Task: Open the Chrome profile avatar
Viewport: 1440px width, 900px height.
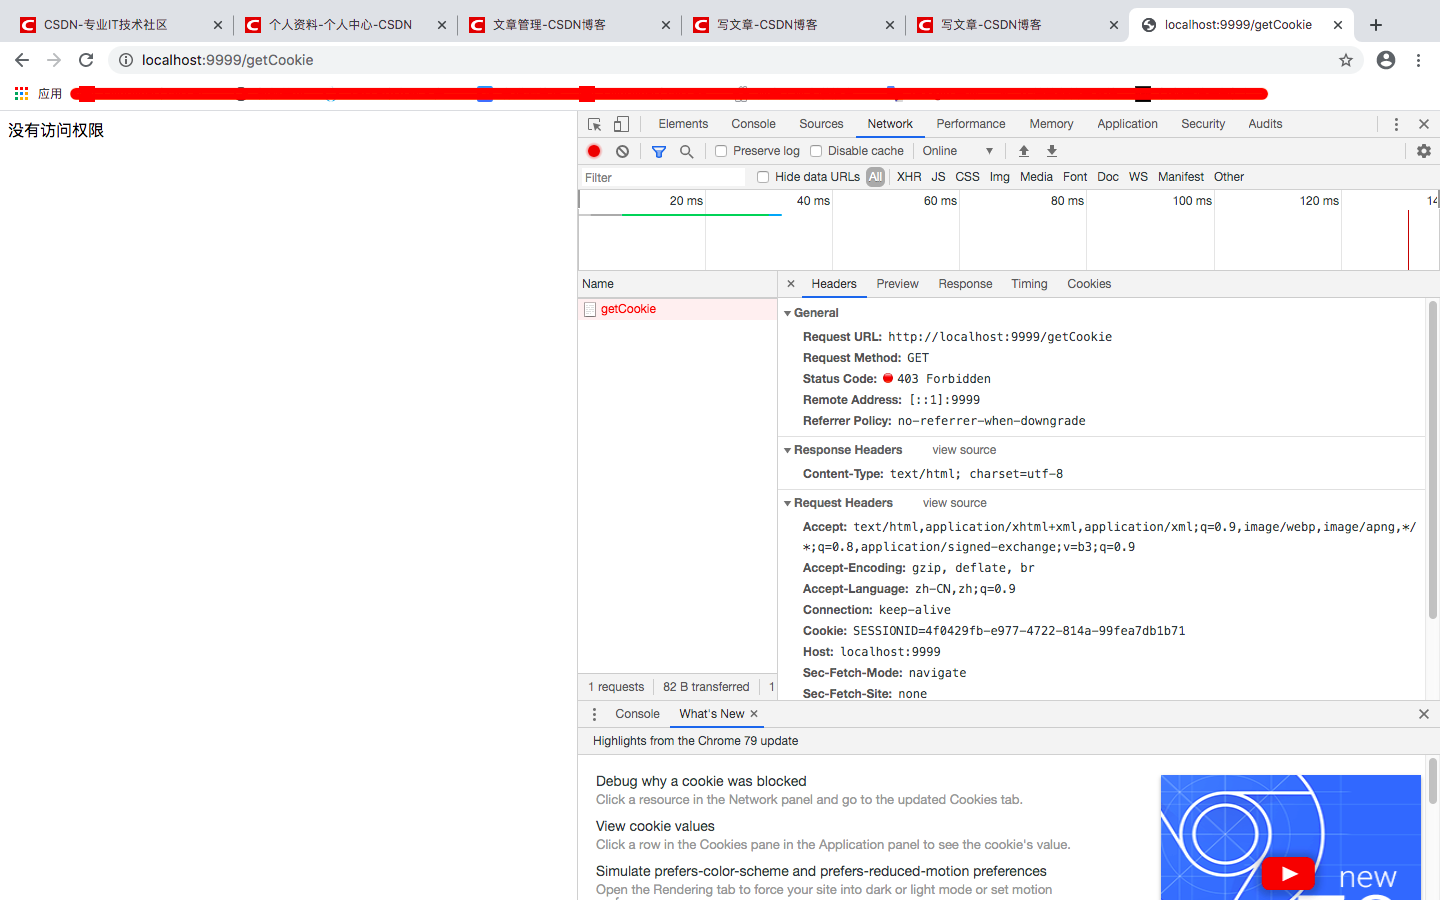Action: 1386,60
